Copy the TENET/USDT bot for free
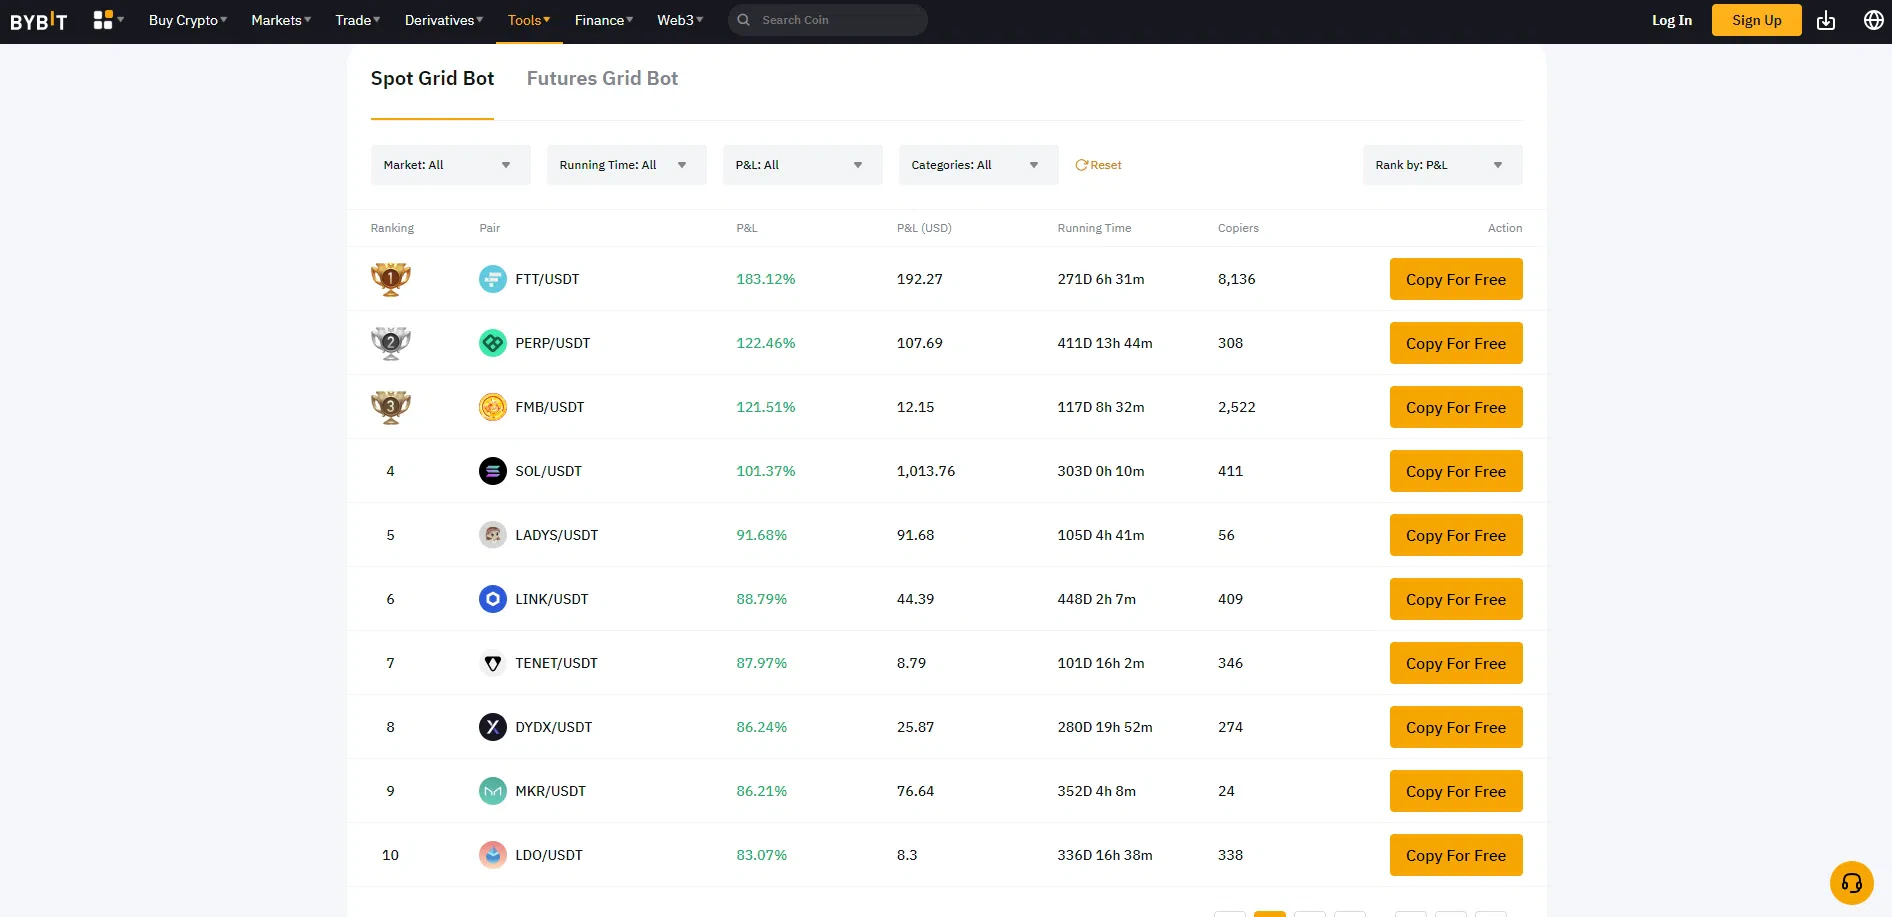The image size is (1892, 917). (1456, 663)
